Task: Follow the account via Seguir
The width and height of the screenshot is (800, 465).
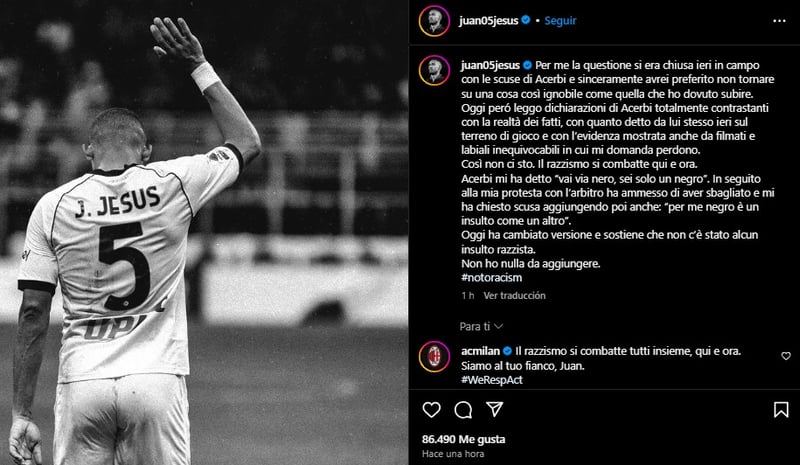Action: click(x=560, y=21)
